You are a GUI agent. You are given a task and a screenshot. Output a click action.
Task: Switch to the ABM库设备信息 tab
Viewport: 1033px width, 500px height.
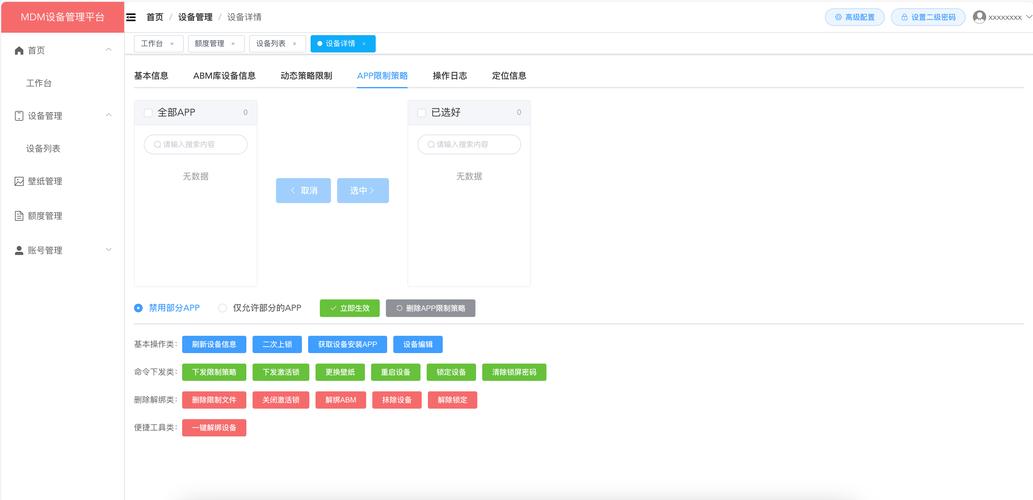[x=224, y=76]
